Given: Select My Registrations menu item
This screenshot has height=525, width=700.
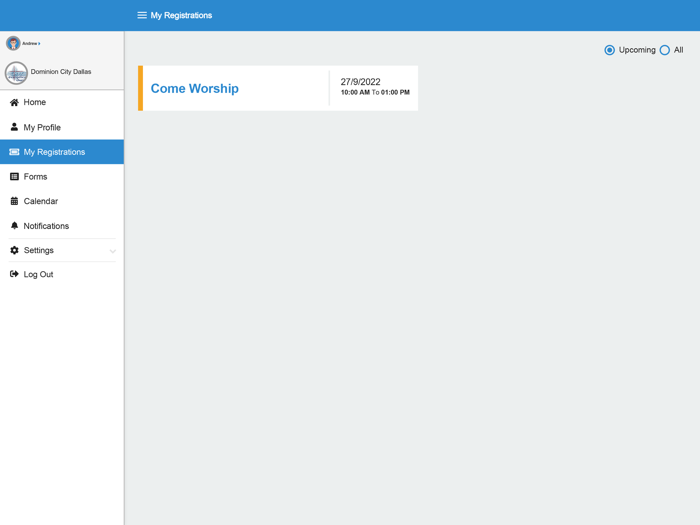Looking at the screenshot, I should point(62,152).
